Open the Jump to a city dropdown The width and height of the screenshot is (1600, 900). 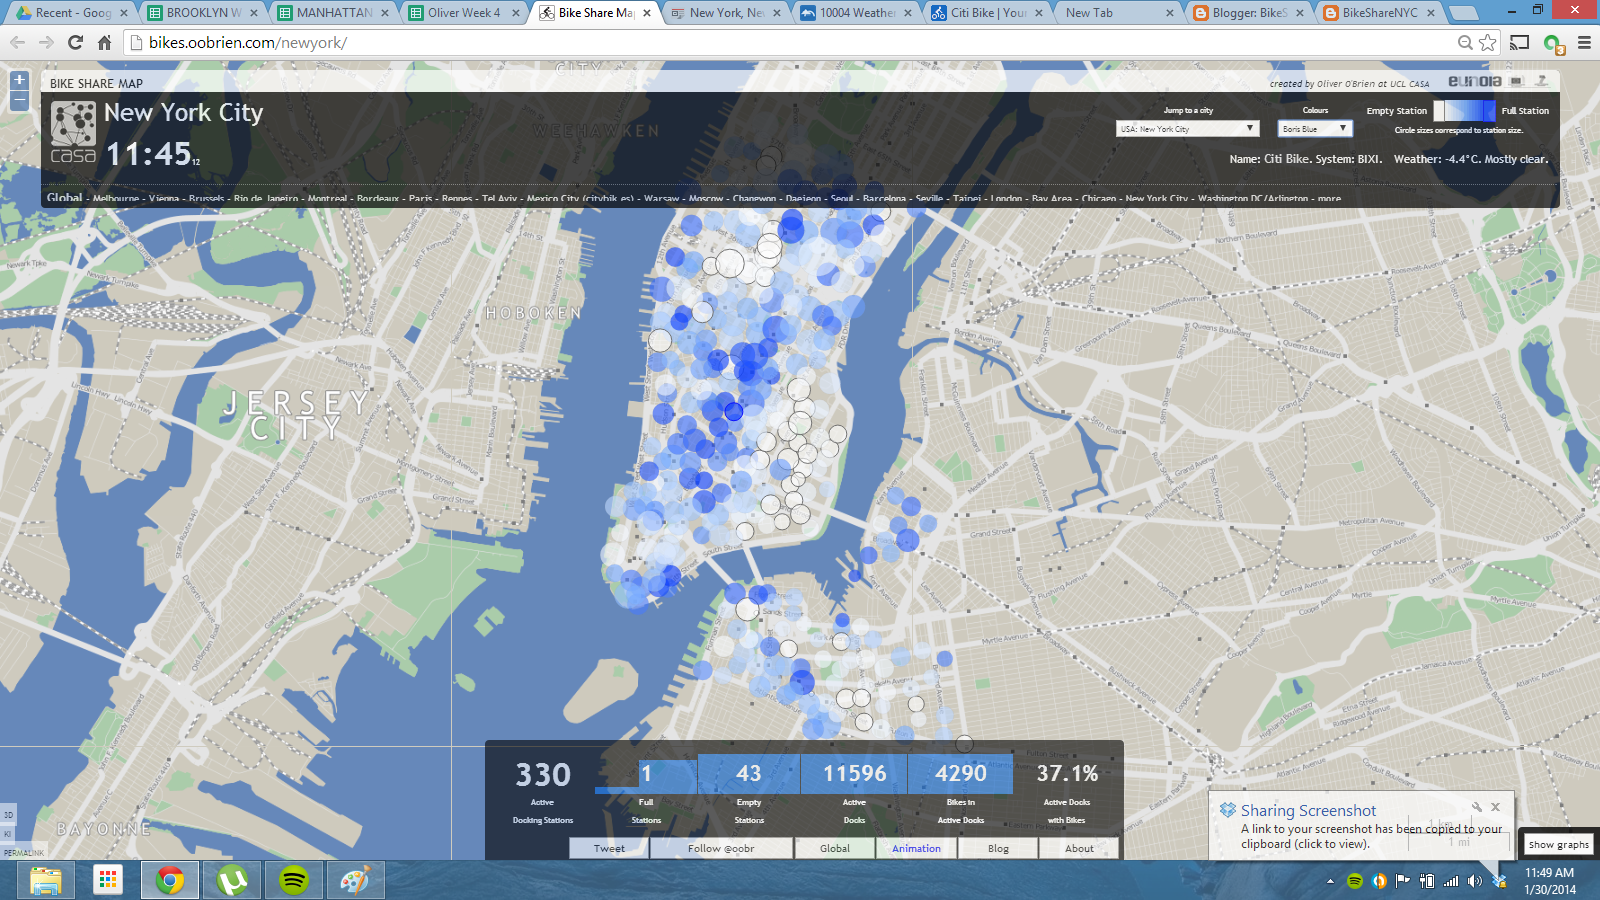1187,129
